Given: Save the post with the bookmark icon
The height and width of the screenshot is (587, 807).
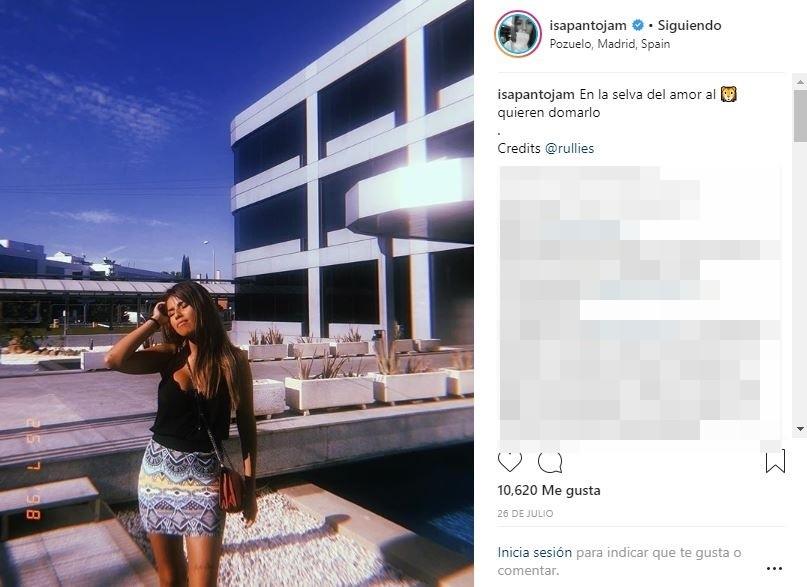Looking at the screenshot, I should (x=775, y=461).
